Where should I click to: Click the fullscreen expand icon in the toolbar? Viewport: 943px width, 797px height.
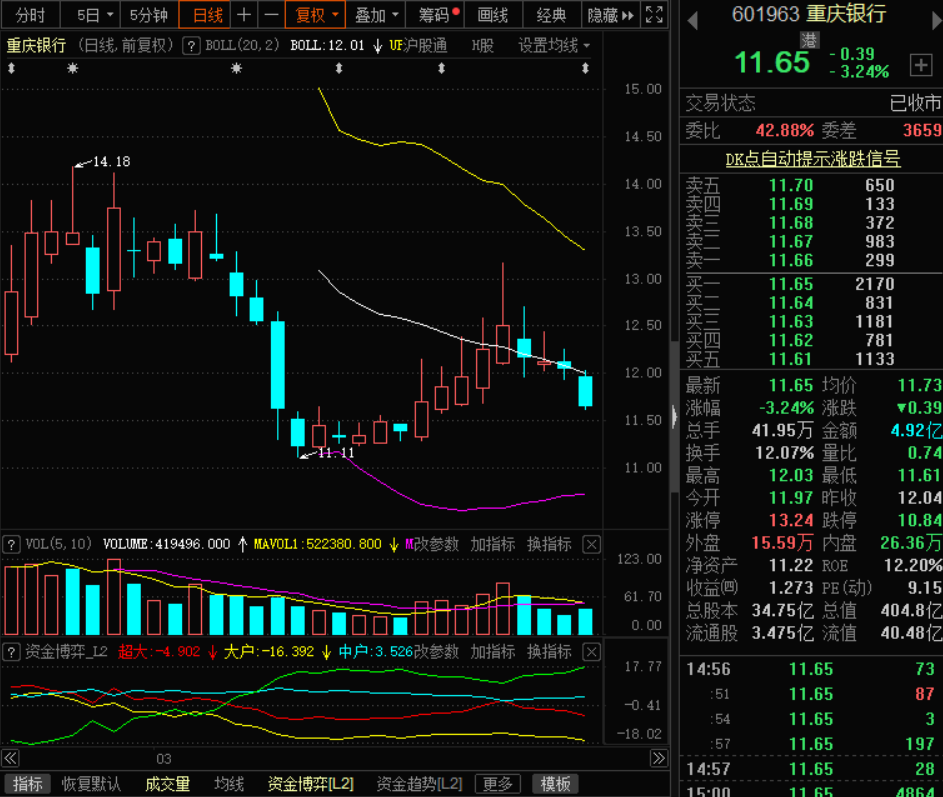[x=653, y=15]
